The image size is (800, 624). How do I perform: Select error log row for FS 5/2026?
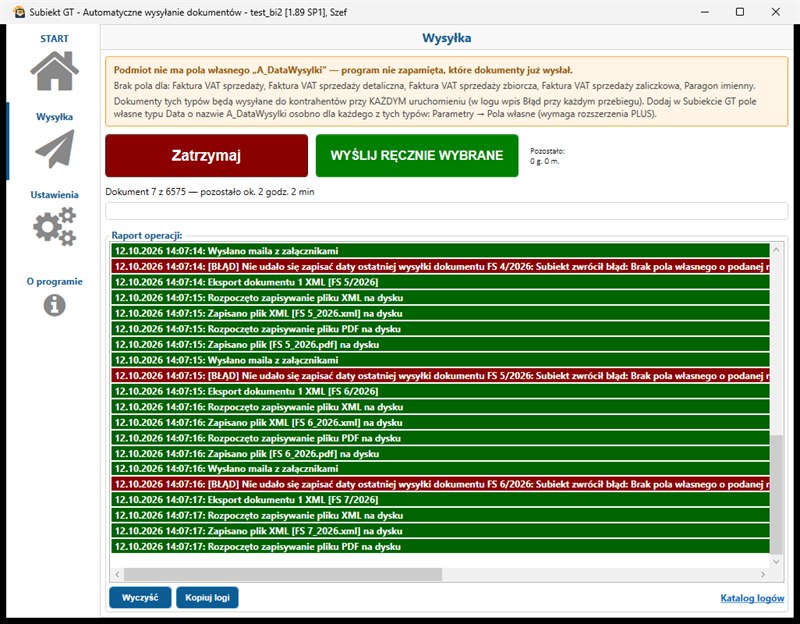tap(440, 376)
